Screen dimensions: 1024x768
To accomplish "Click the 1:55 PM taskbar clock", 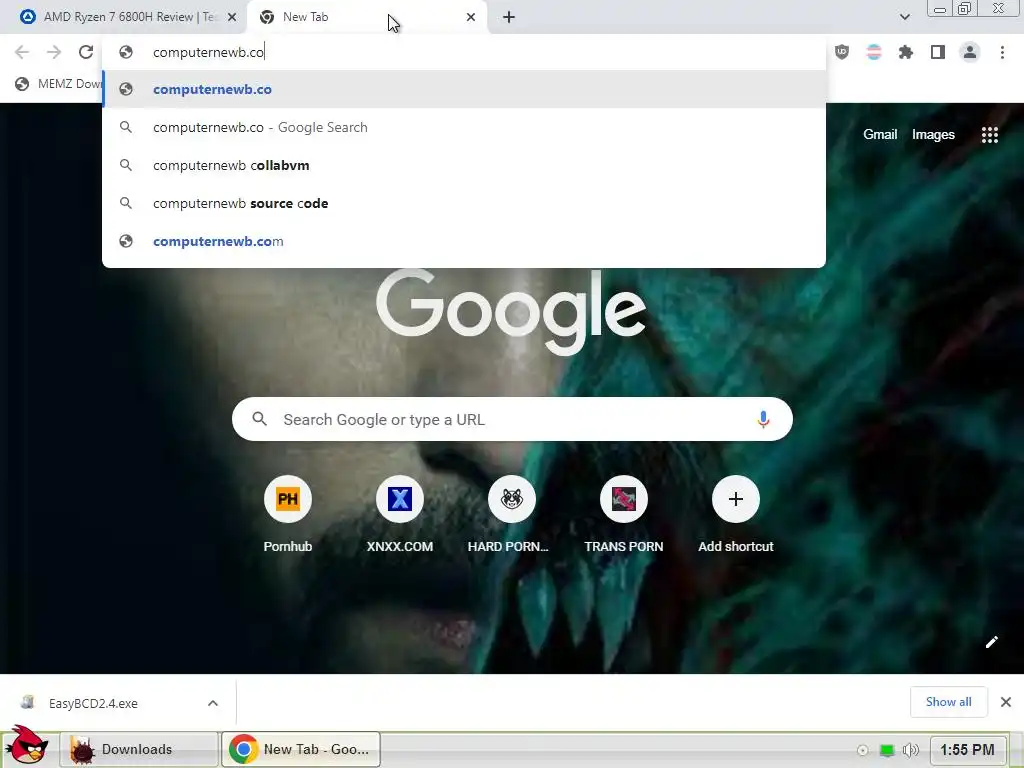I will click(x=967, y=750).
